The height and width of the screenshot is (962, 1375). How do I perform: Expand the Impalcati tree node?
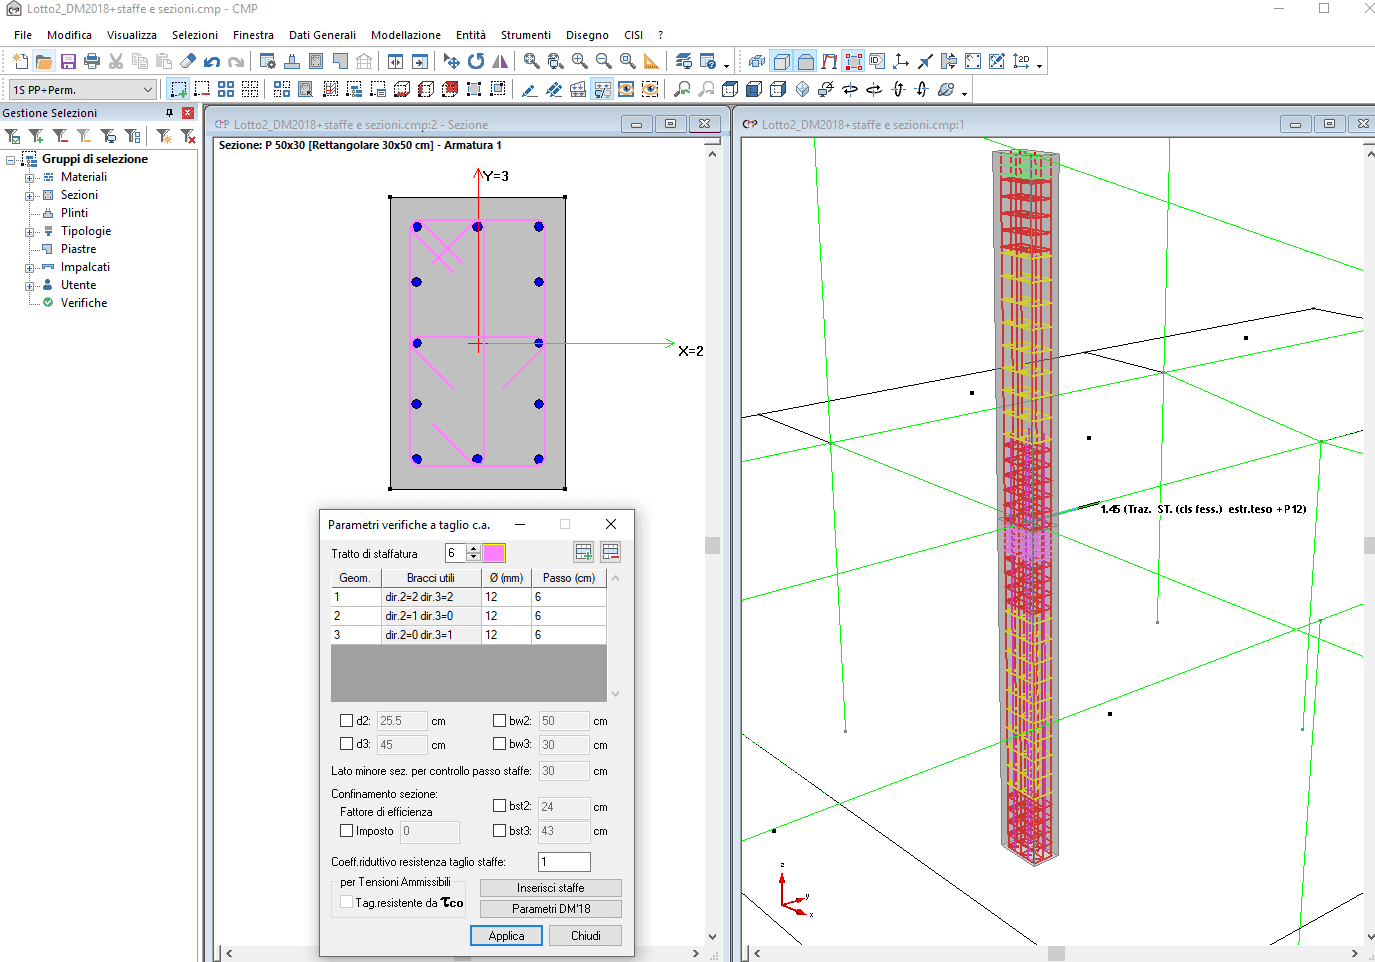pyautogui.click(x=30, y=268)
